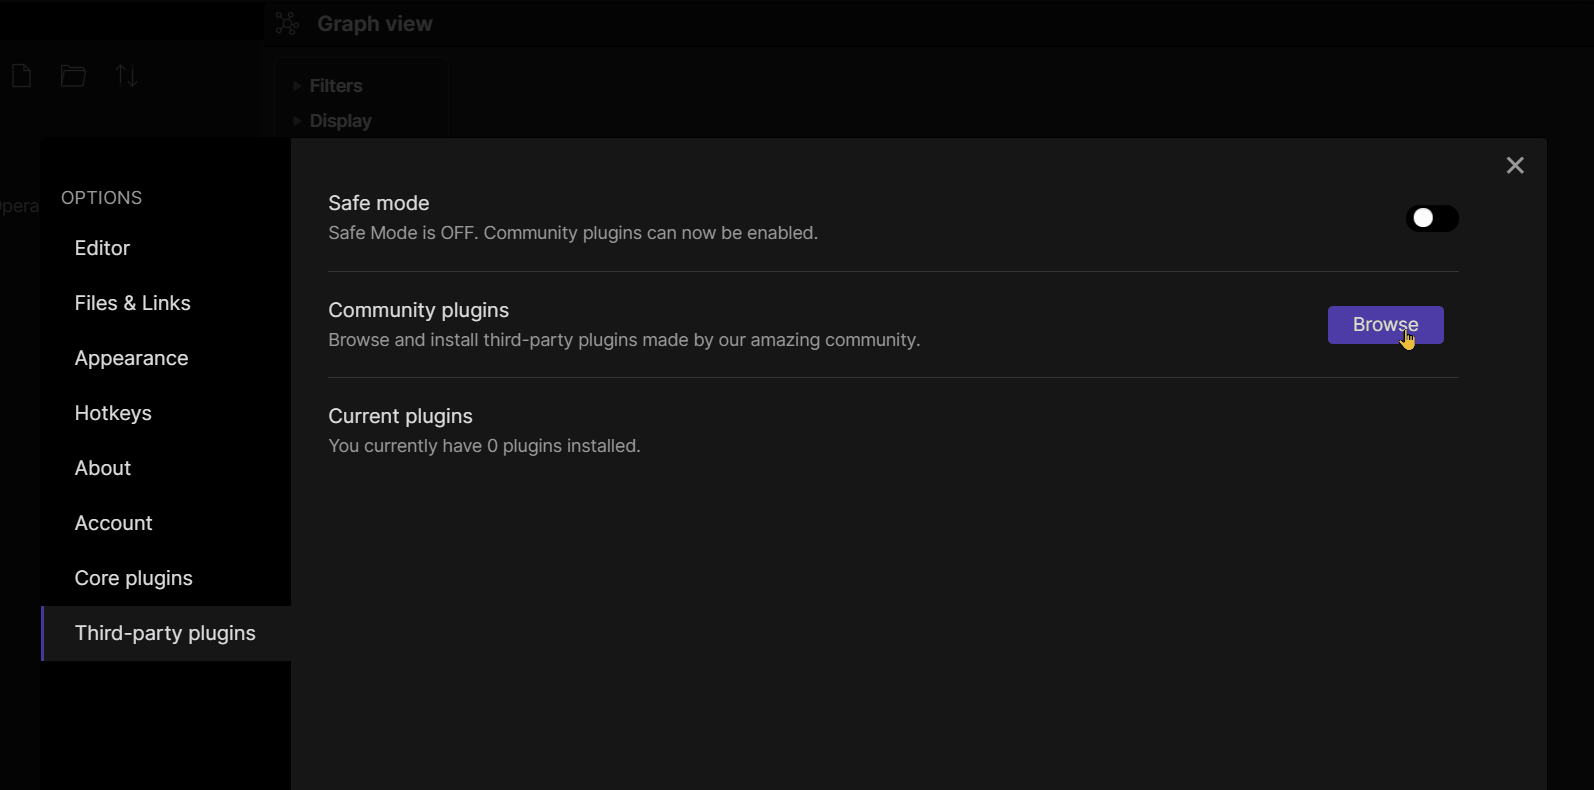The width and height of the screenshot is (1594, 790).
Task: Toggle the Safe mode switch
Action: pyautogui.click(x=1432, y=218)
